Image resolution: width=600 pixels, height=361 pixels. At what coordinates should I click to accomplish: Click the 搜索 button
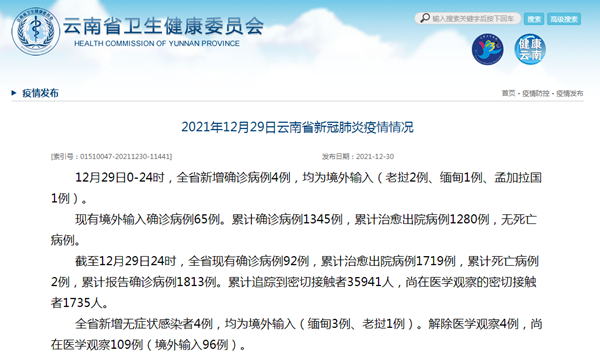(534, 19)
